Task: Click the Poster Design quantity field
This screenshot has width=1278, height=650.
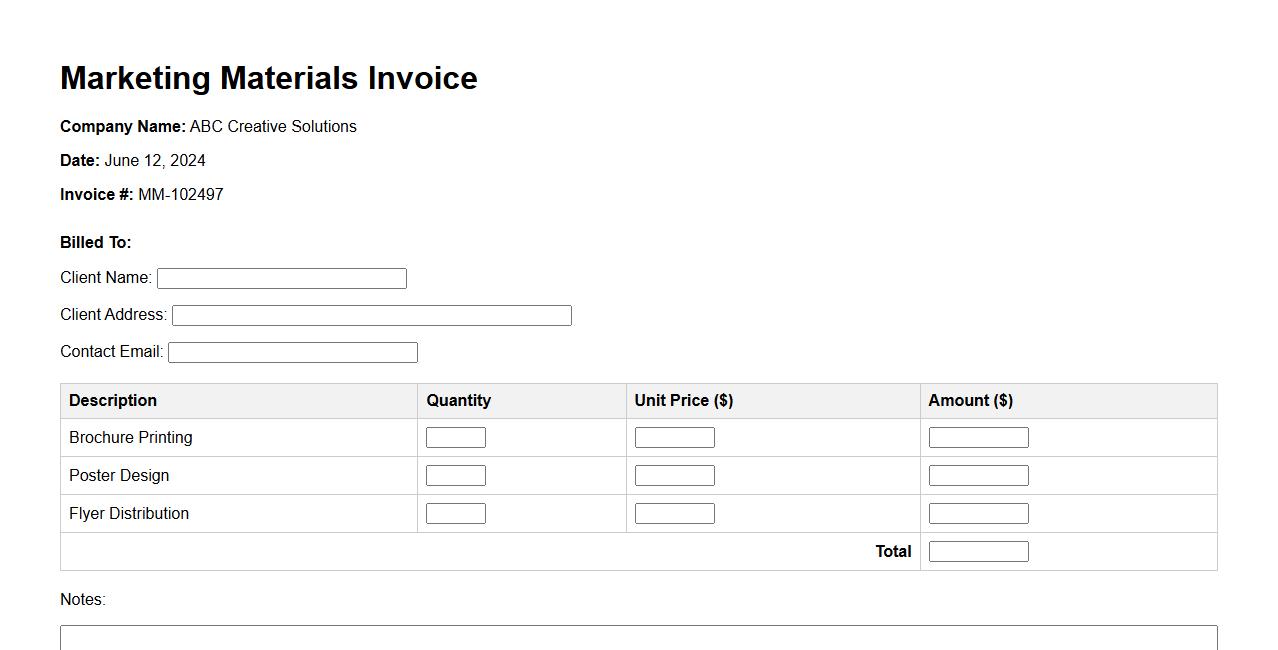Action: (455, 476)
